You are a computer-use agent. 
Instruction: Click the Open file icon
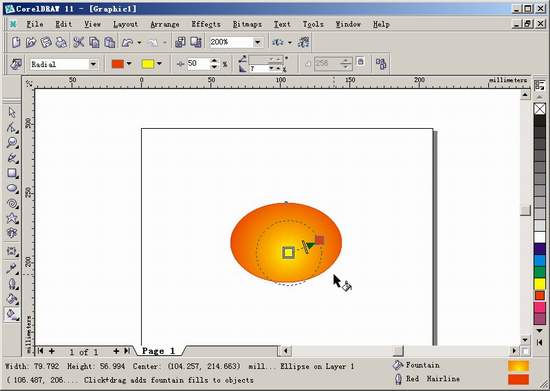[31, 42]
